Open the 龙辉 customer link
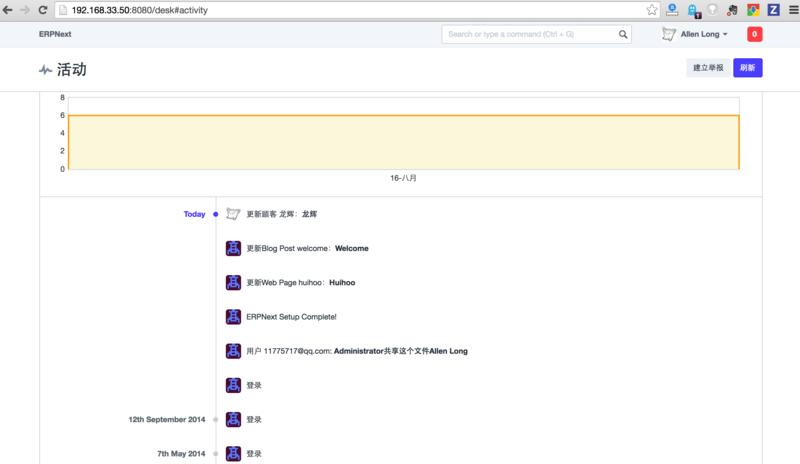The height and width of the screenshot is (464, 800). click(309, 214)
